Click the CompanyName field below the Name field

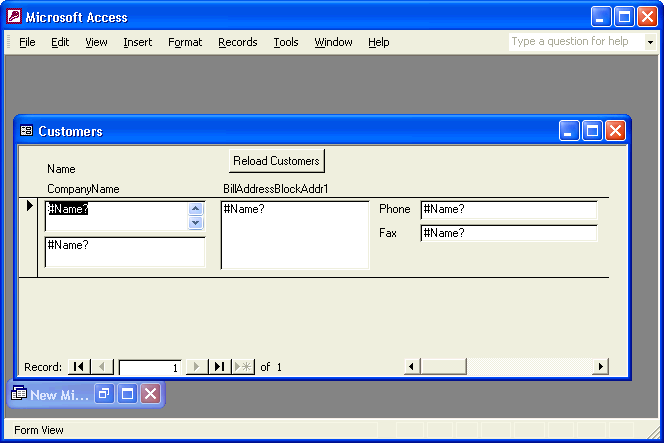point(125,252)
